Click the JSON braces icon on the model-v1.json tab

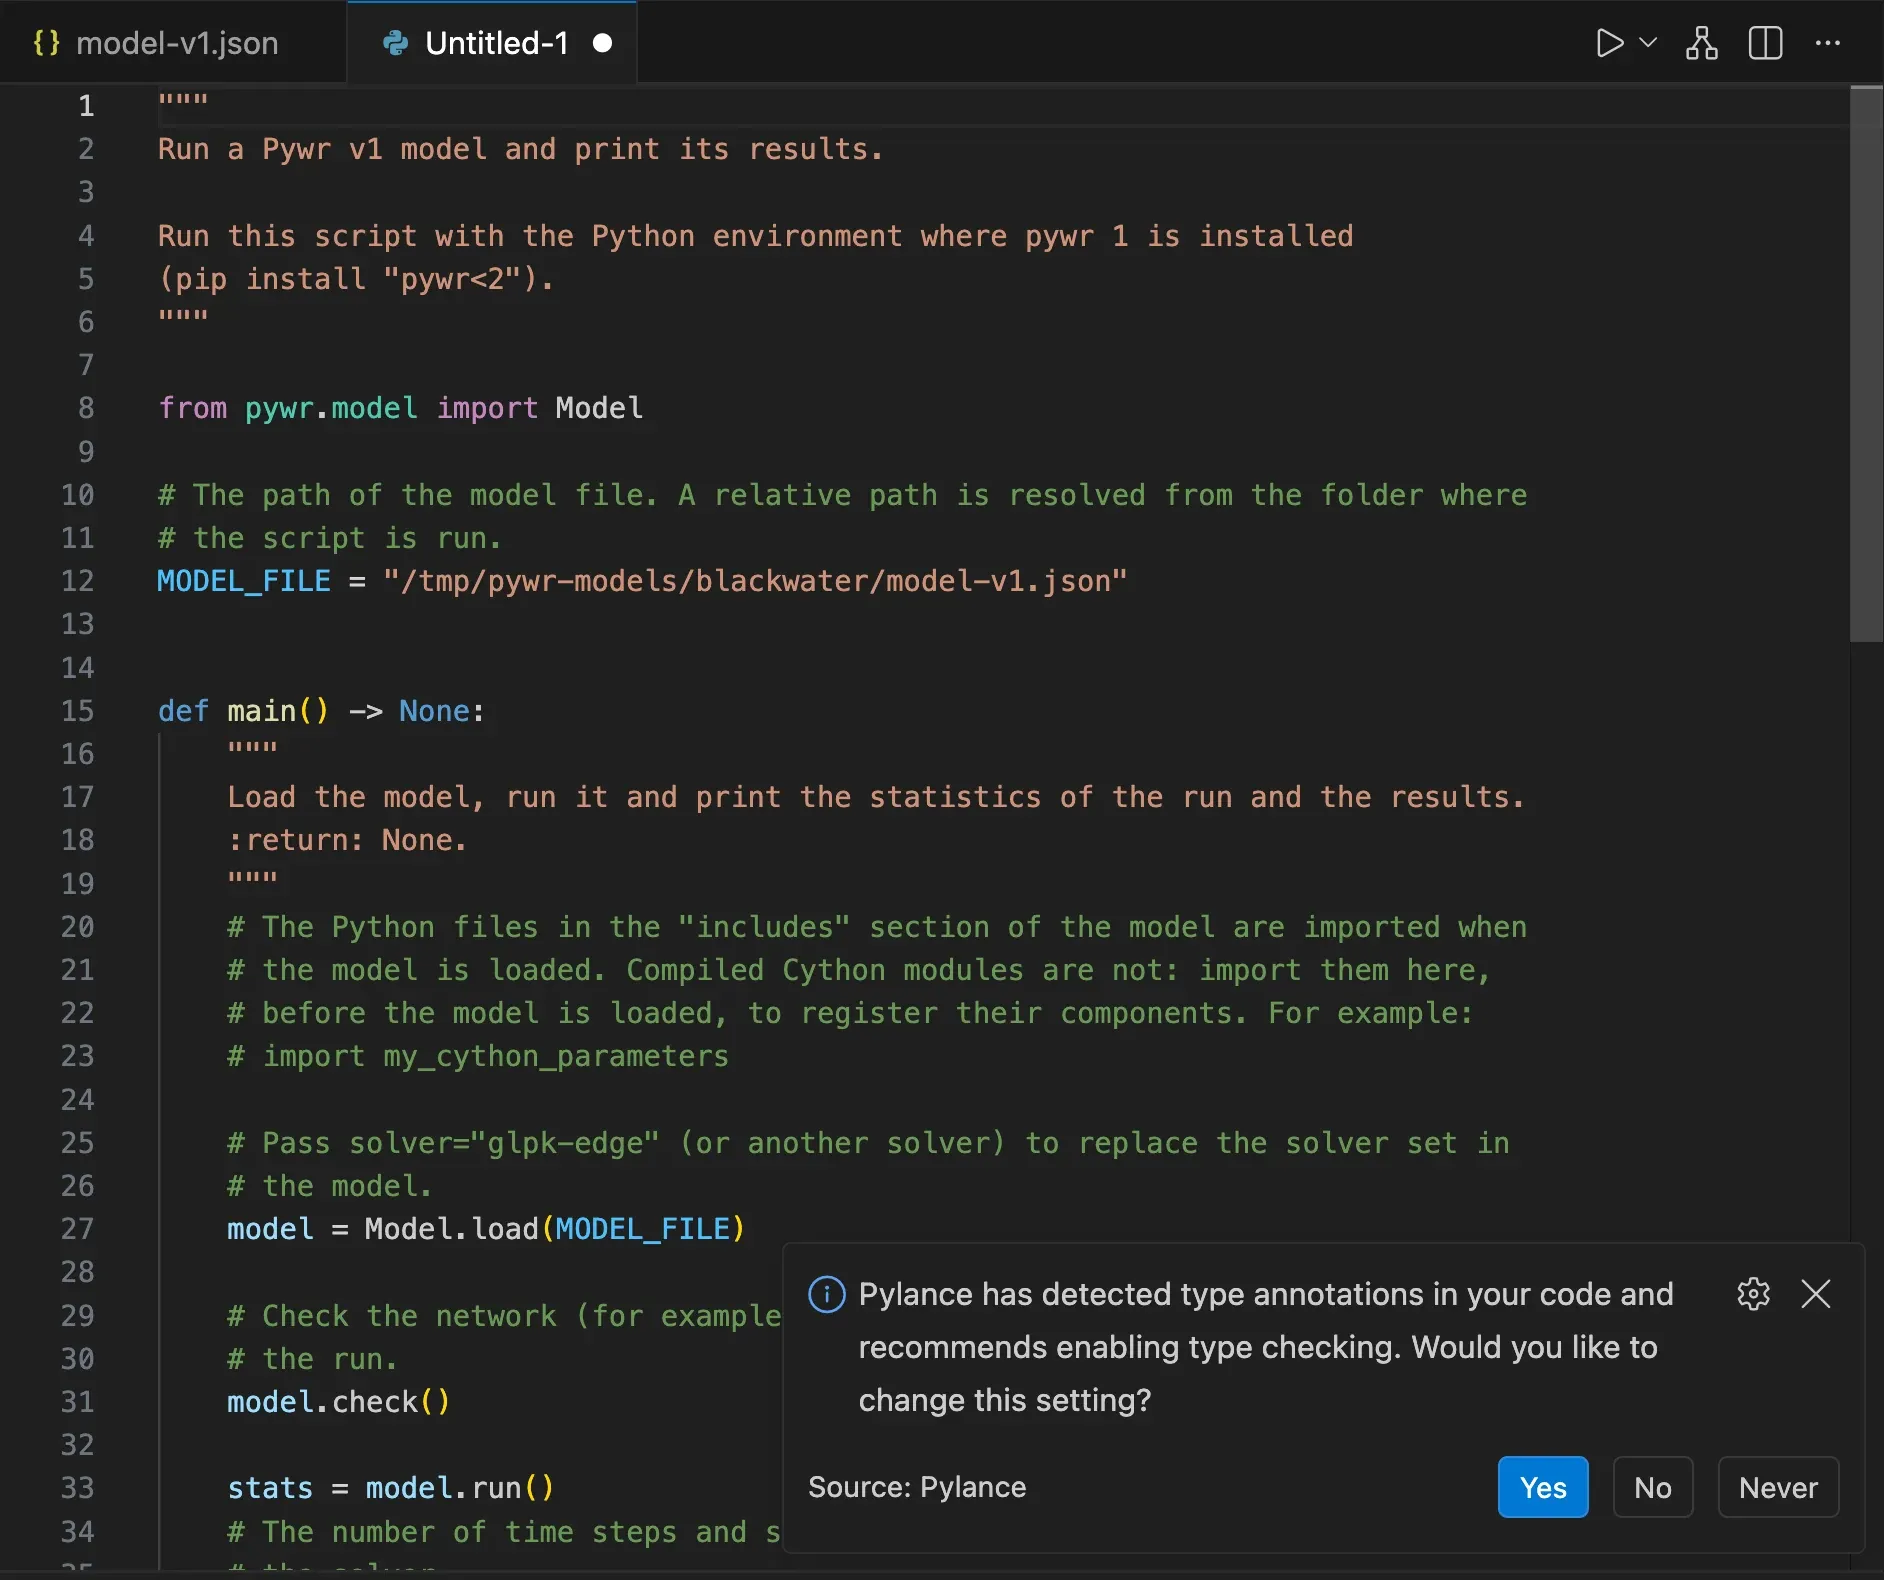(x=47, y=43)
